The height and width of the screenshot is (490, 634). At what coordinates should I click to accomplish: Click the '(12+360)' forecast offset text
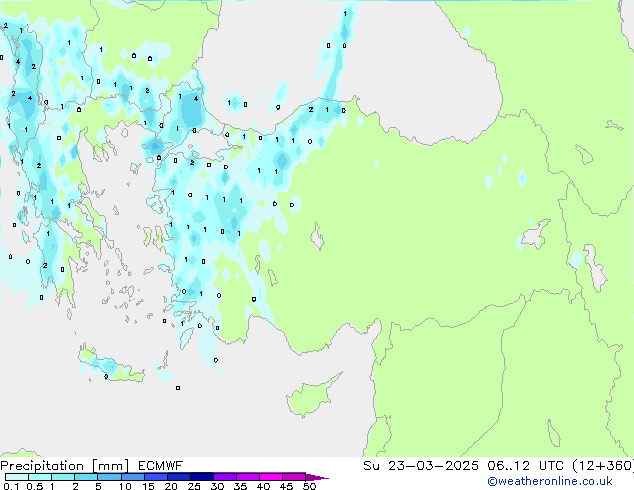[603, 466]
